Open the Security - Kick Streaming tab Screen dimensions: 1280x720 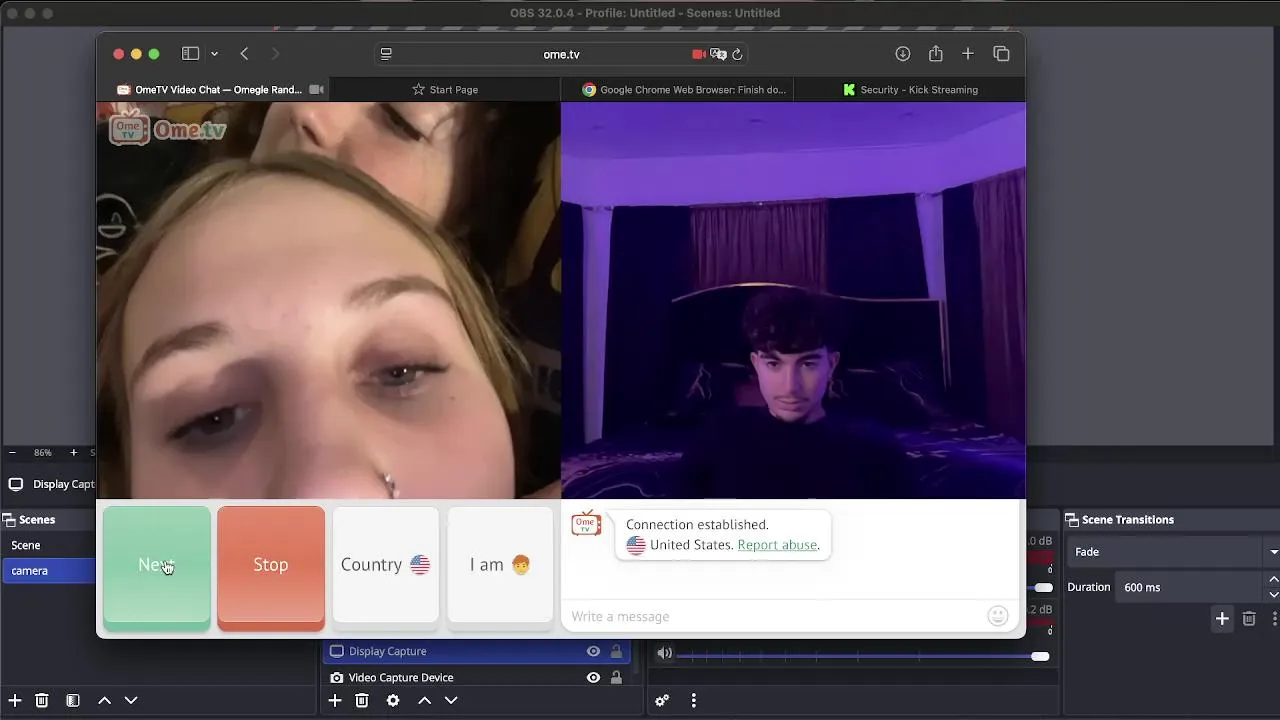coord(909,89)
